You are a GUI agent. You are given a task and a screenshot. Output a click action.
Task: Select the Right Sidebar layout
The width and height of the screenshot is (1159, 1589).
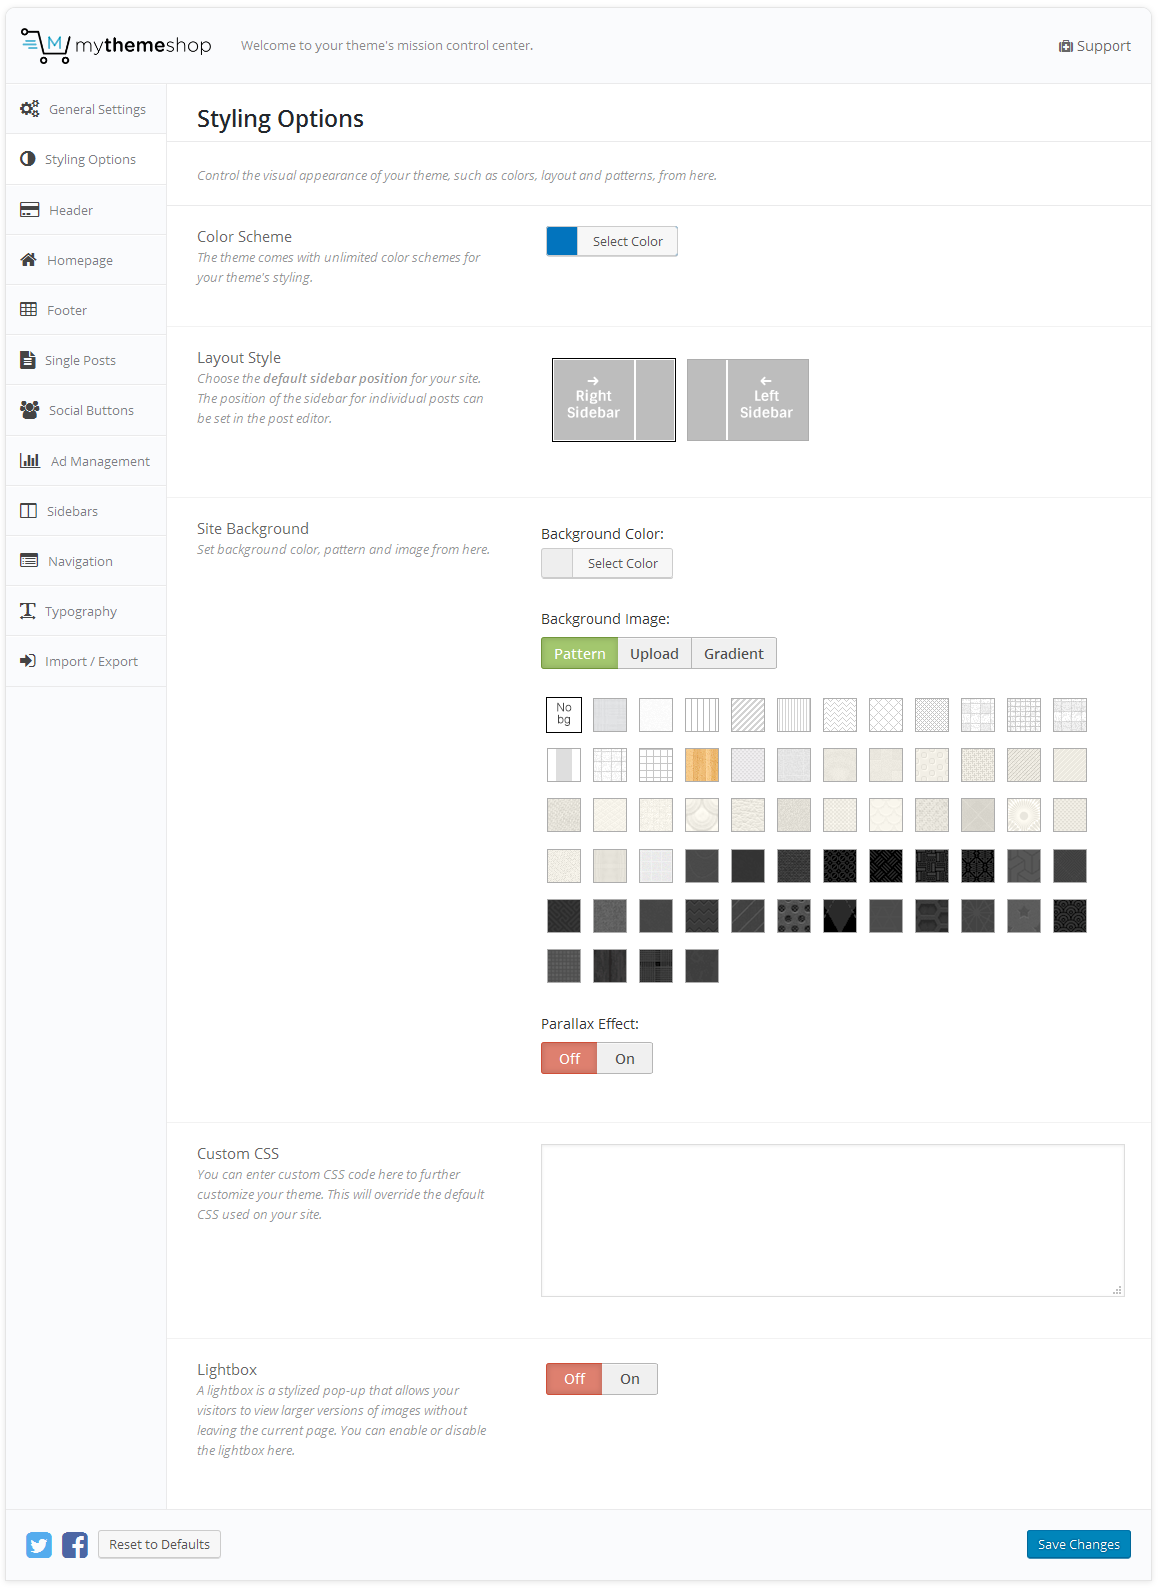[614, 400]
